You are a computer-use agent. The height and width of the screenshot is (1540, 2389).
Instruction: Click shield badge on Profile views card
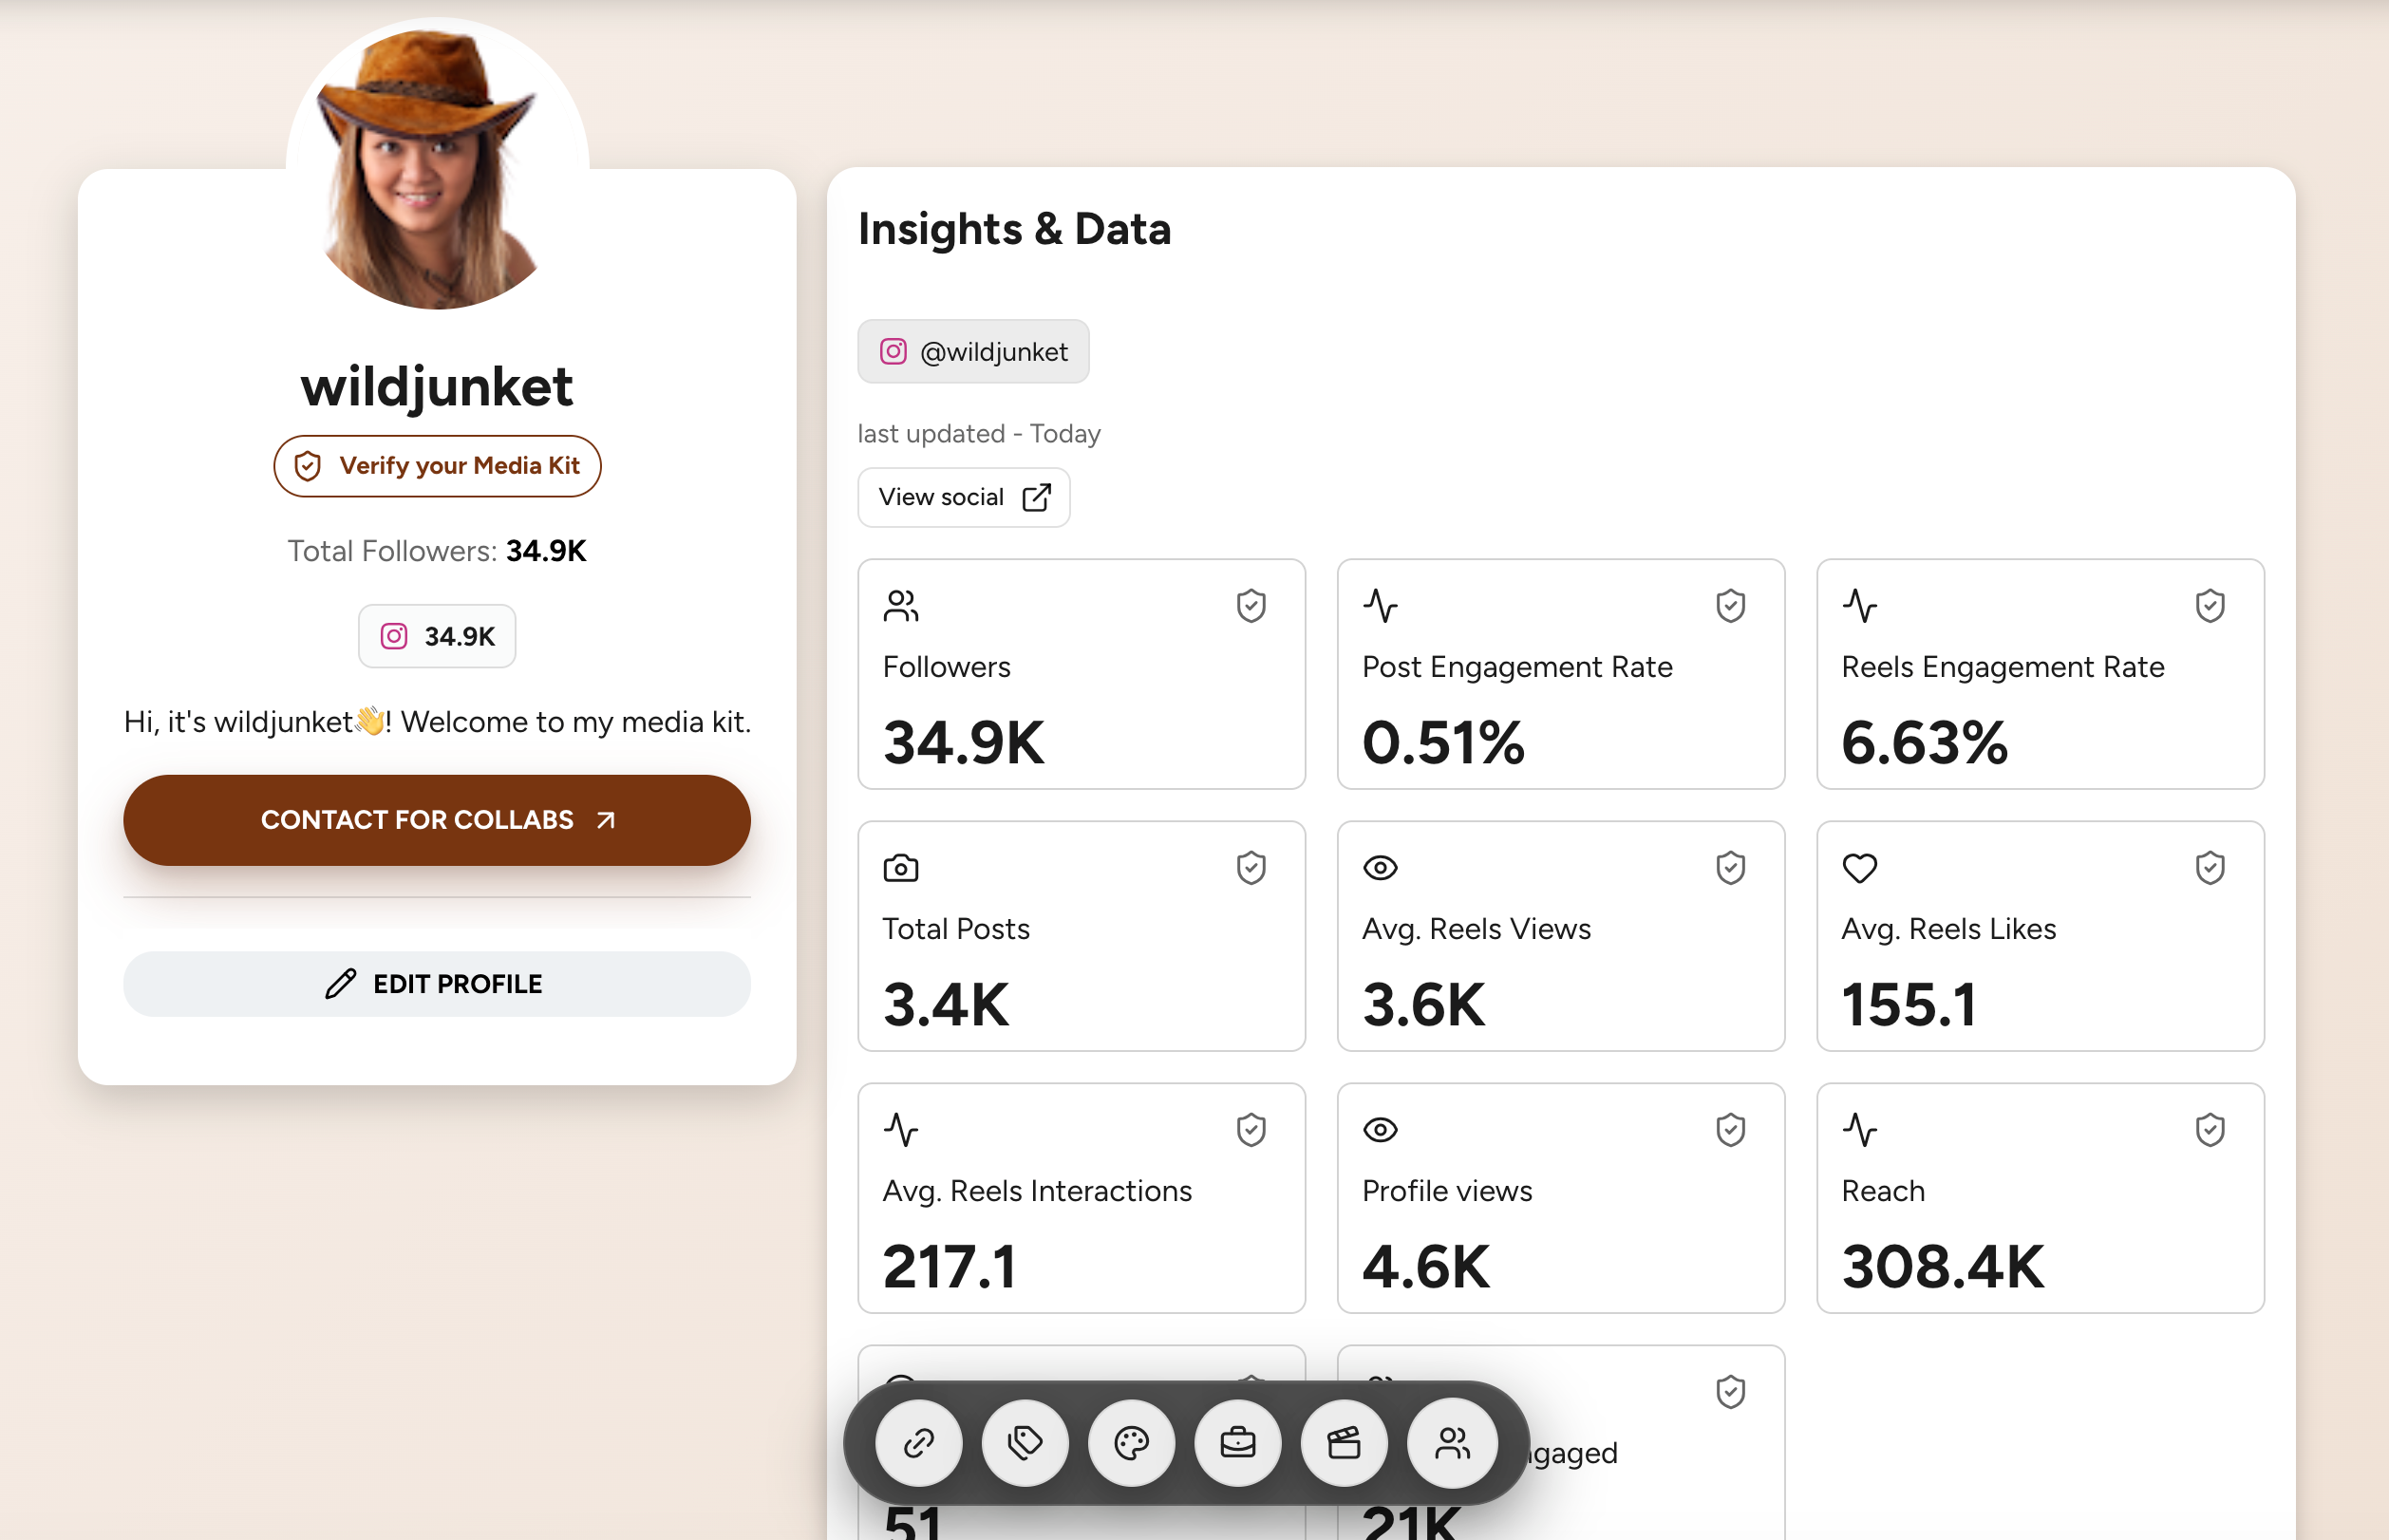pos(1730,1129)
